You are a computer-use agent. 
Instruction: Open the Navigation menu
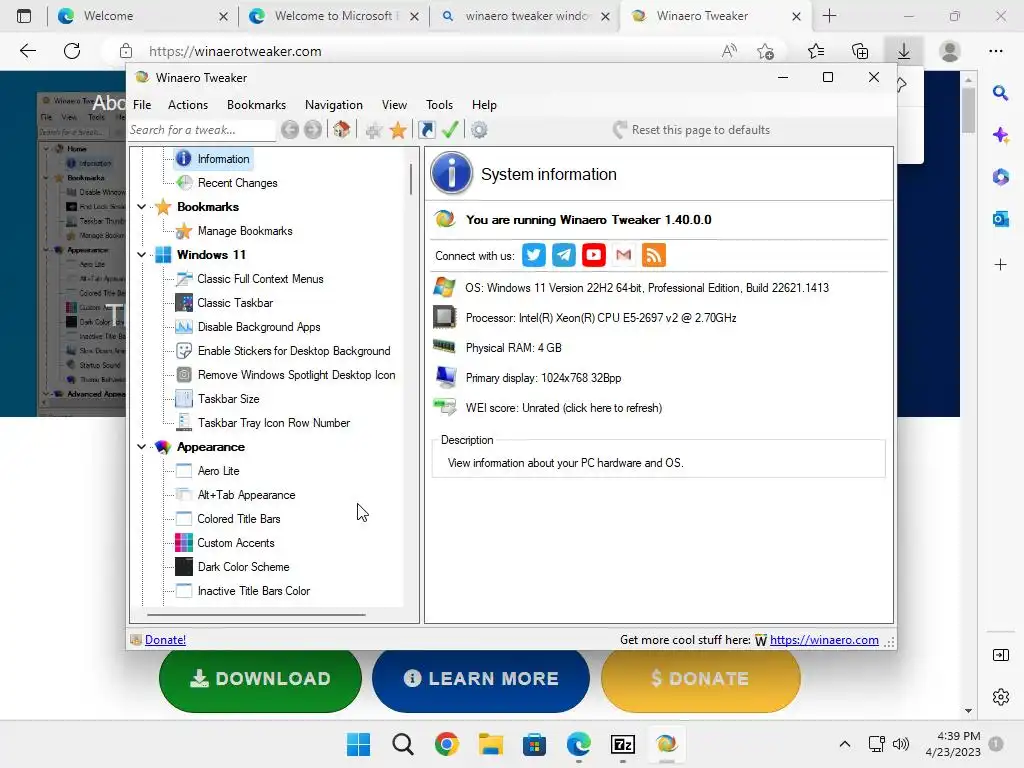click(x=334, y=104)
